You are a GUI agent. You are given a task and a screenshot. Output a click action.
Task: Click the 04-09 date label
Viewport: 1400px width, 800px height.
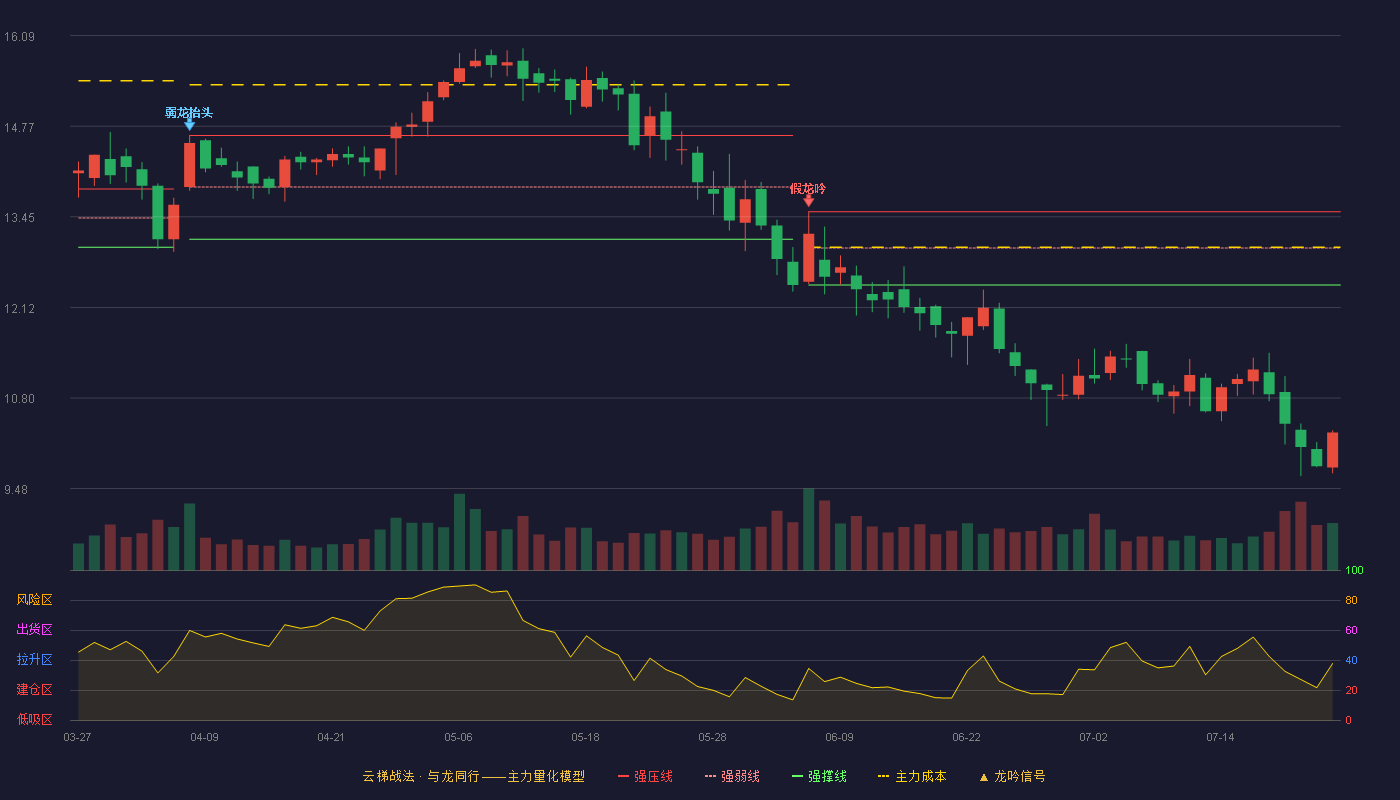point(204,737)
